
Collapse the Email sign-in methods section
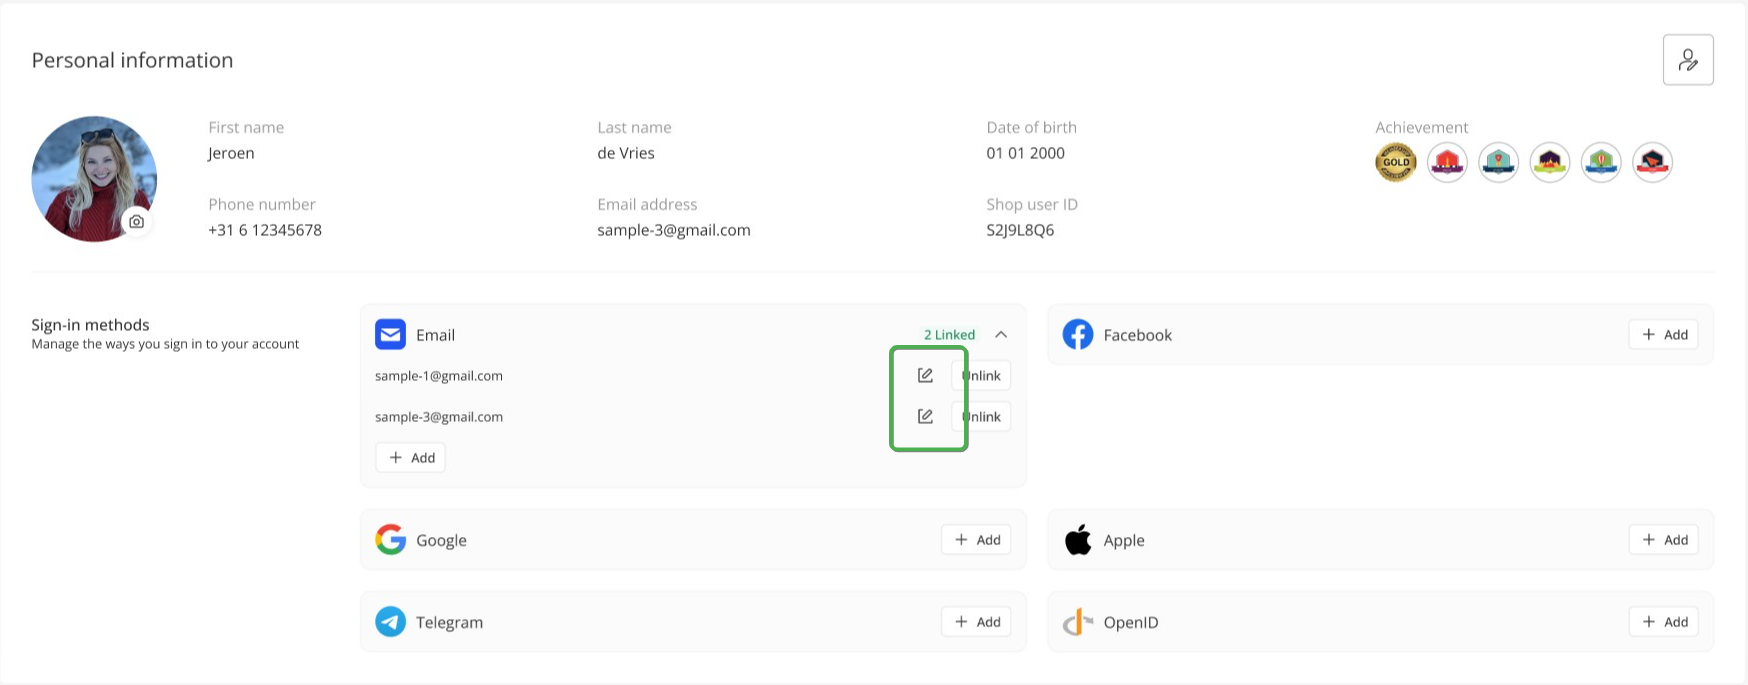1001,334
